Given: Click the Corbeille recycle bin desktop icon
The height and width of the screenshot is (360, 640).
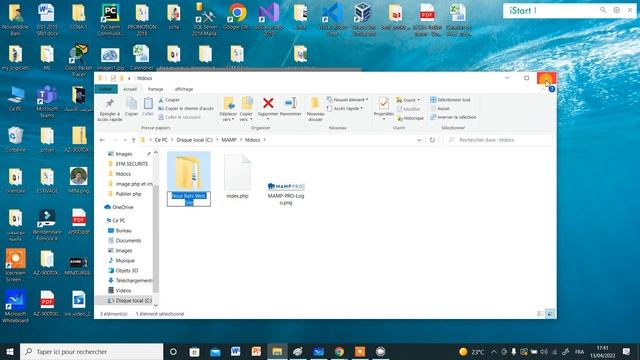Looking at the screenshot, I should tap(16, 139).
